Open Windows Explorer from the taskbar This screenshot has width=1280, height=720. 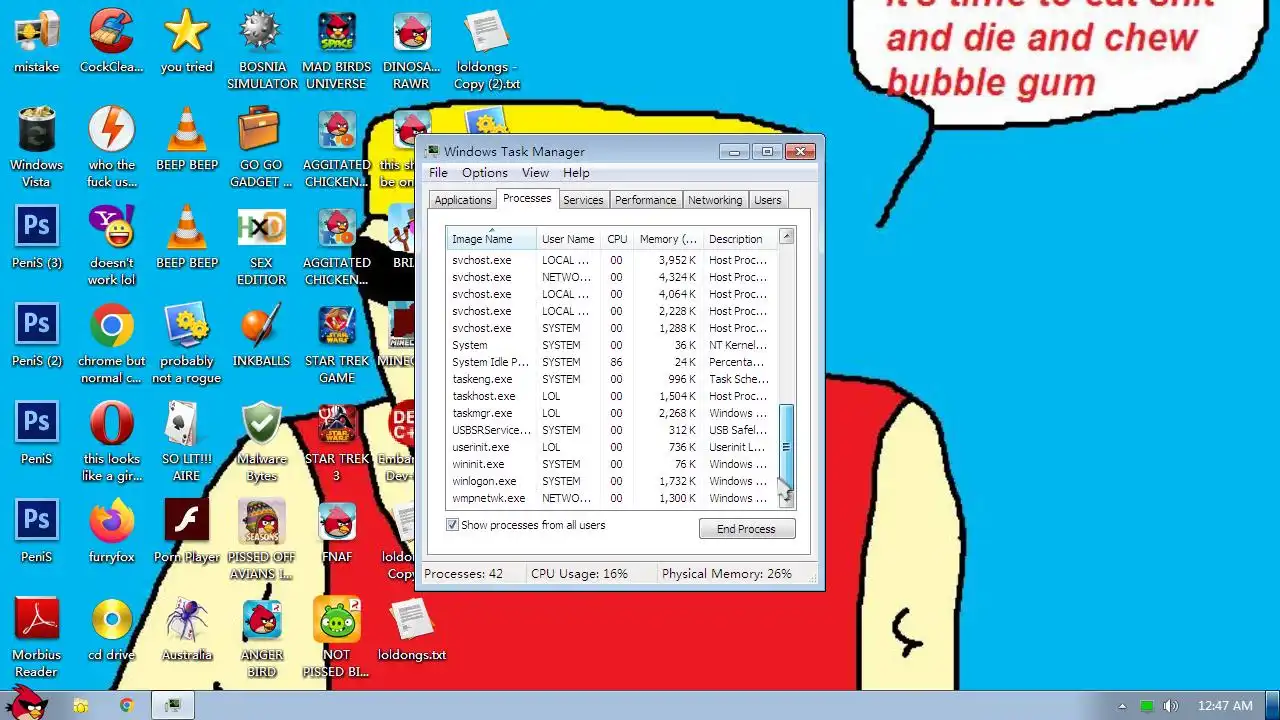coord(80,705)
